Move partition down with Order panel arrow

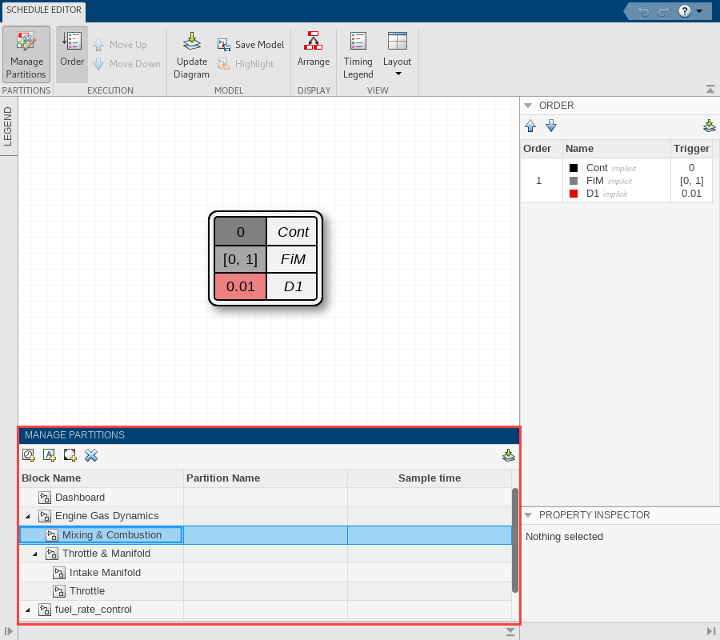pyautogui.click(x=551, y=126)
